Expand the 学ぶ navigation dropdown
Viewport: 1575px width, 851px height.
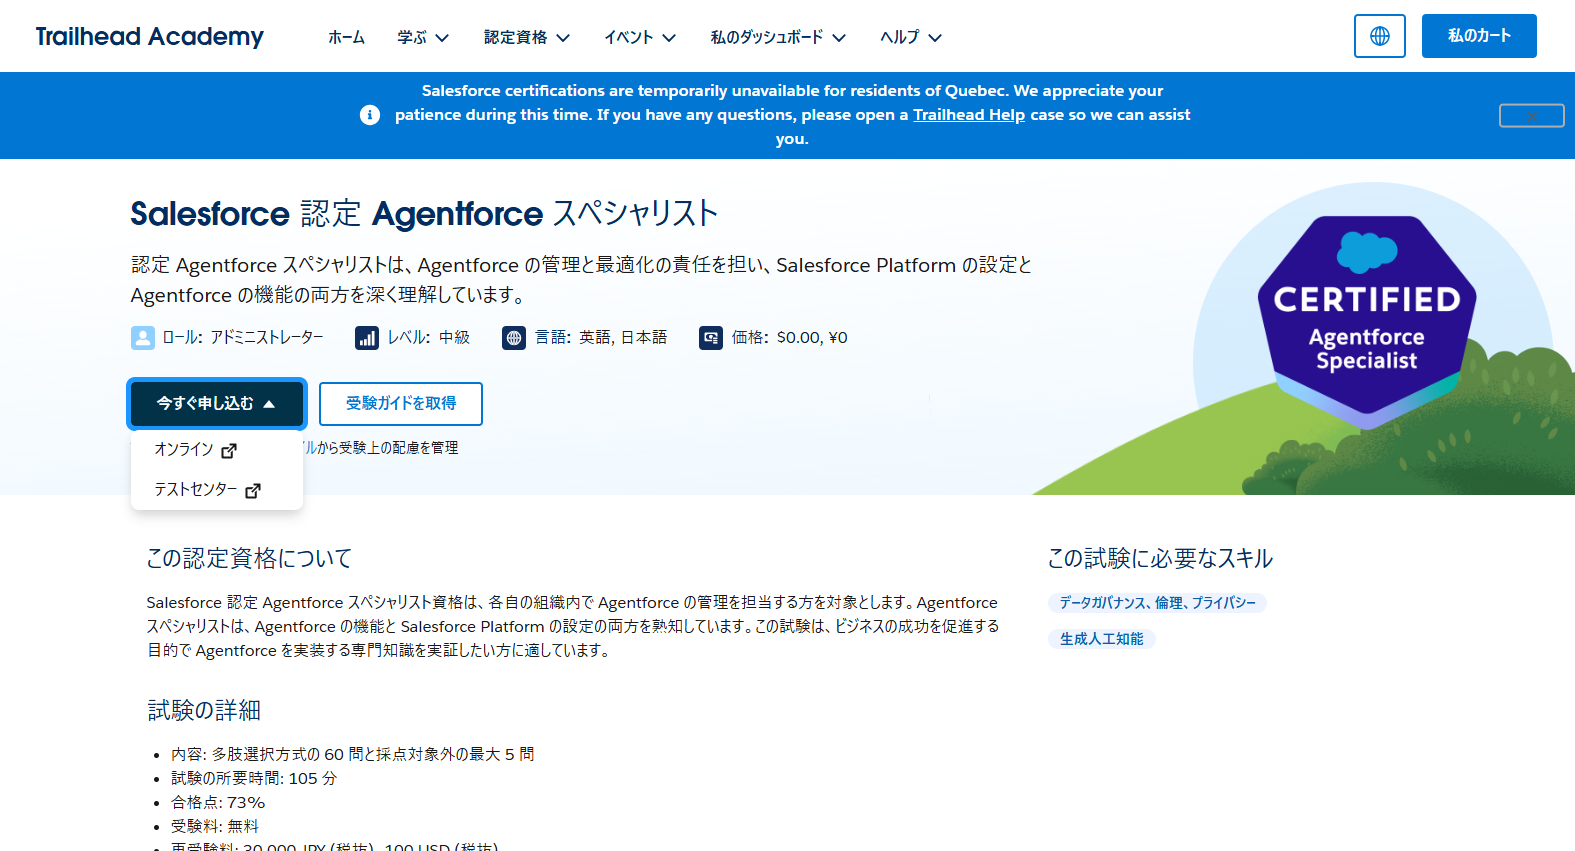[423, 37]
